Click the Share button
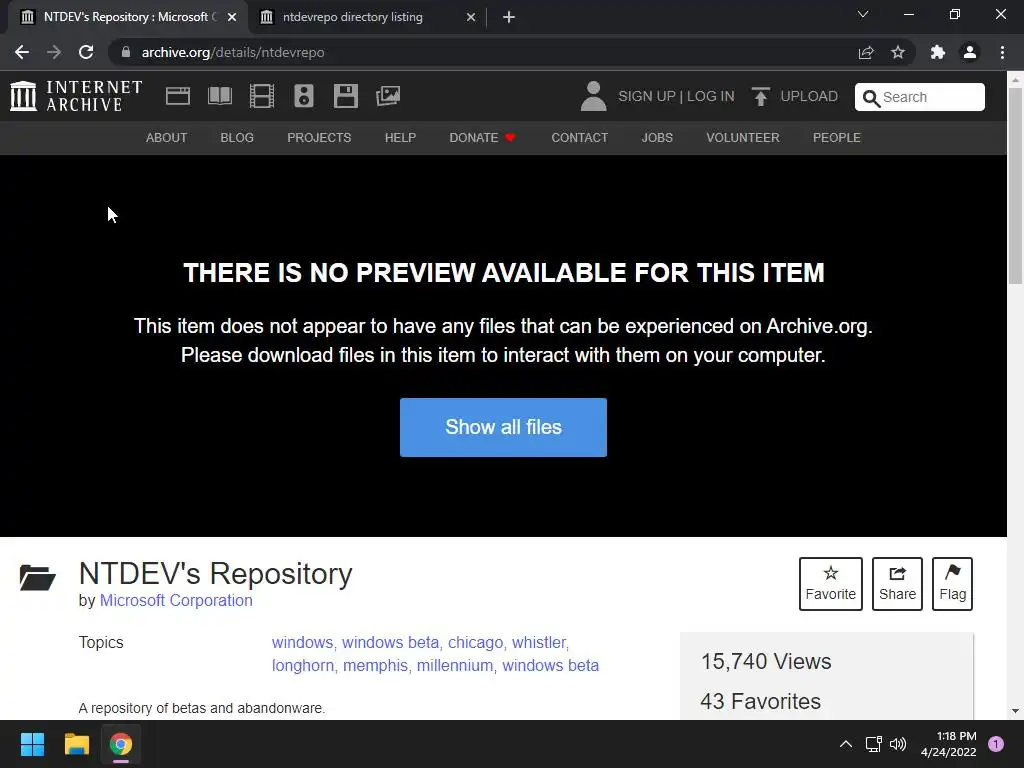Screen dimensions: 1024x768 pyautogui.click(x=897, y=584)
